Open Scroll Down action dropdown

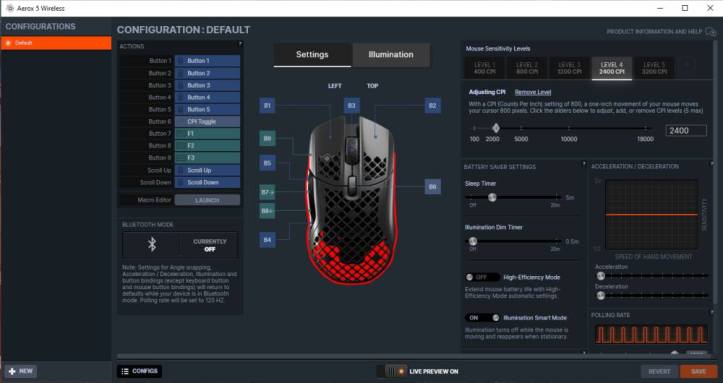point(207,183)
